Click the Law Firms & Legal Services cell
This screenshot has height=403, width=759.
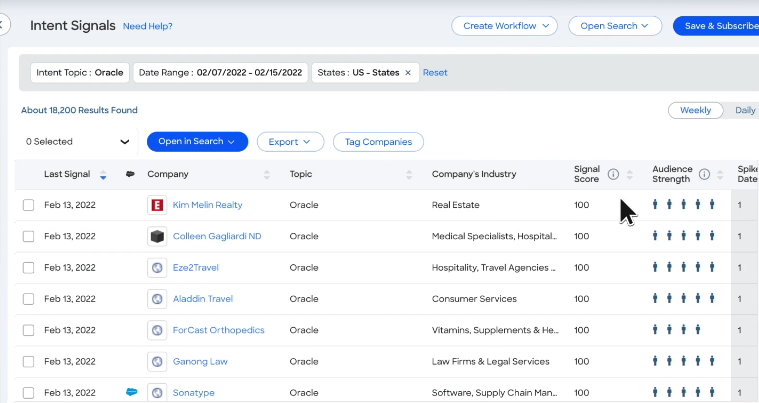click(x=490, y=361)
